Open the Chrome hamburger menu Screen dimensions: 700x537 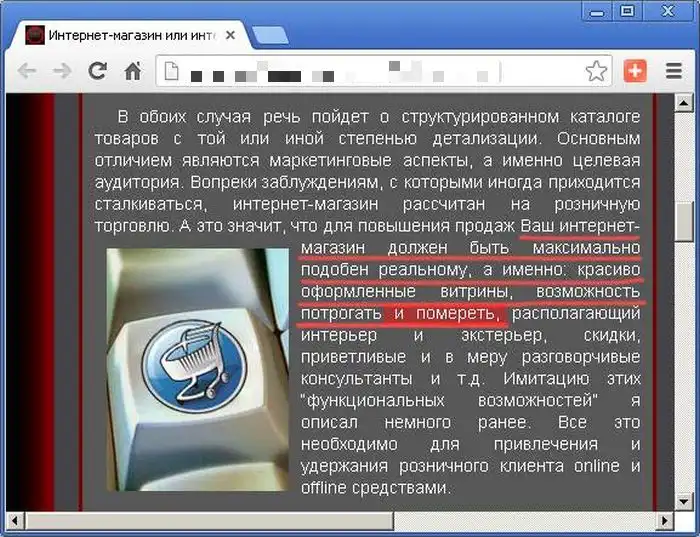tap(674, 71)
